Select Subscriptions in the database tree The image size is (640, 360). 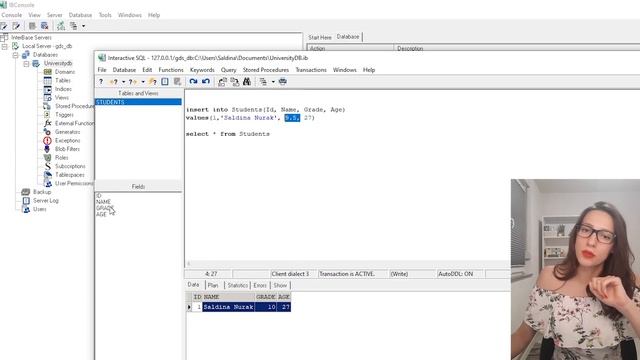point(70,166)
